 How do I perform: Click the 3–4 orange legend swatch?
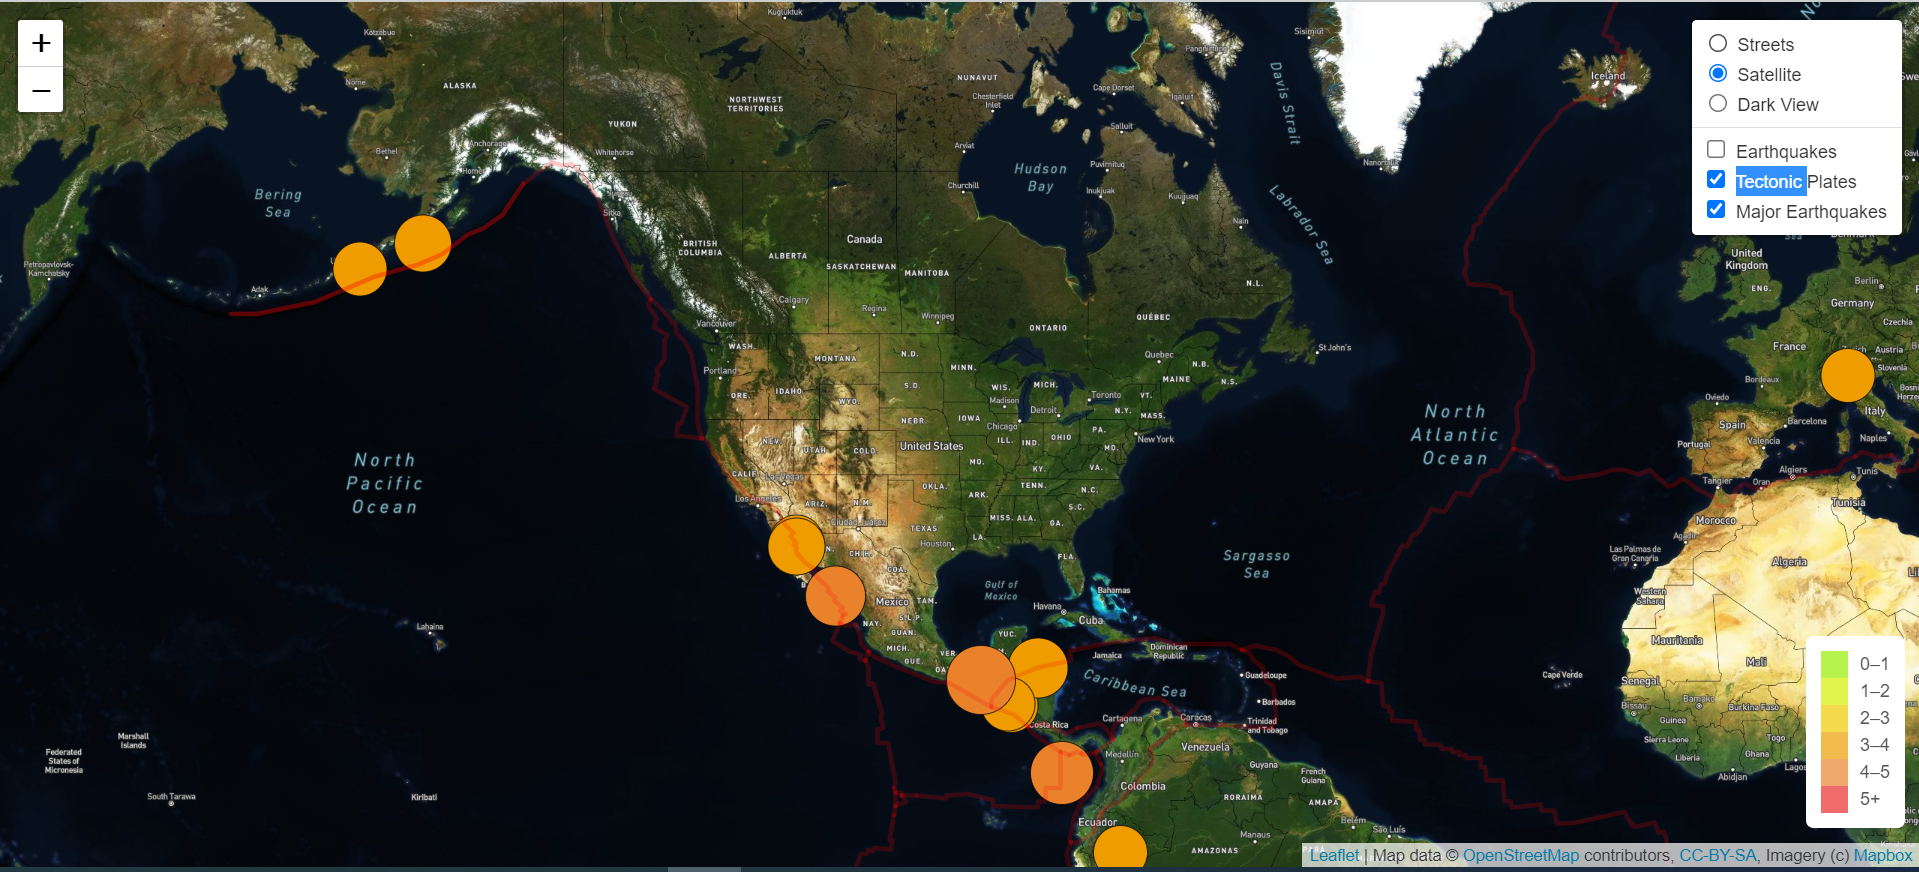point(1834,745)
